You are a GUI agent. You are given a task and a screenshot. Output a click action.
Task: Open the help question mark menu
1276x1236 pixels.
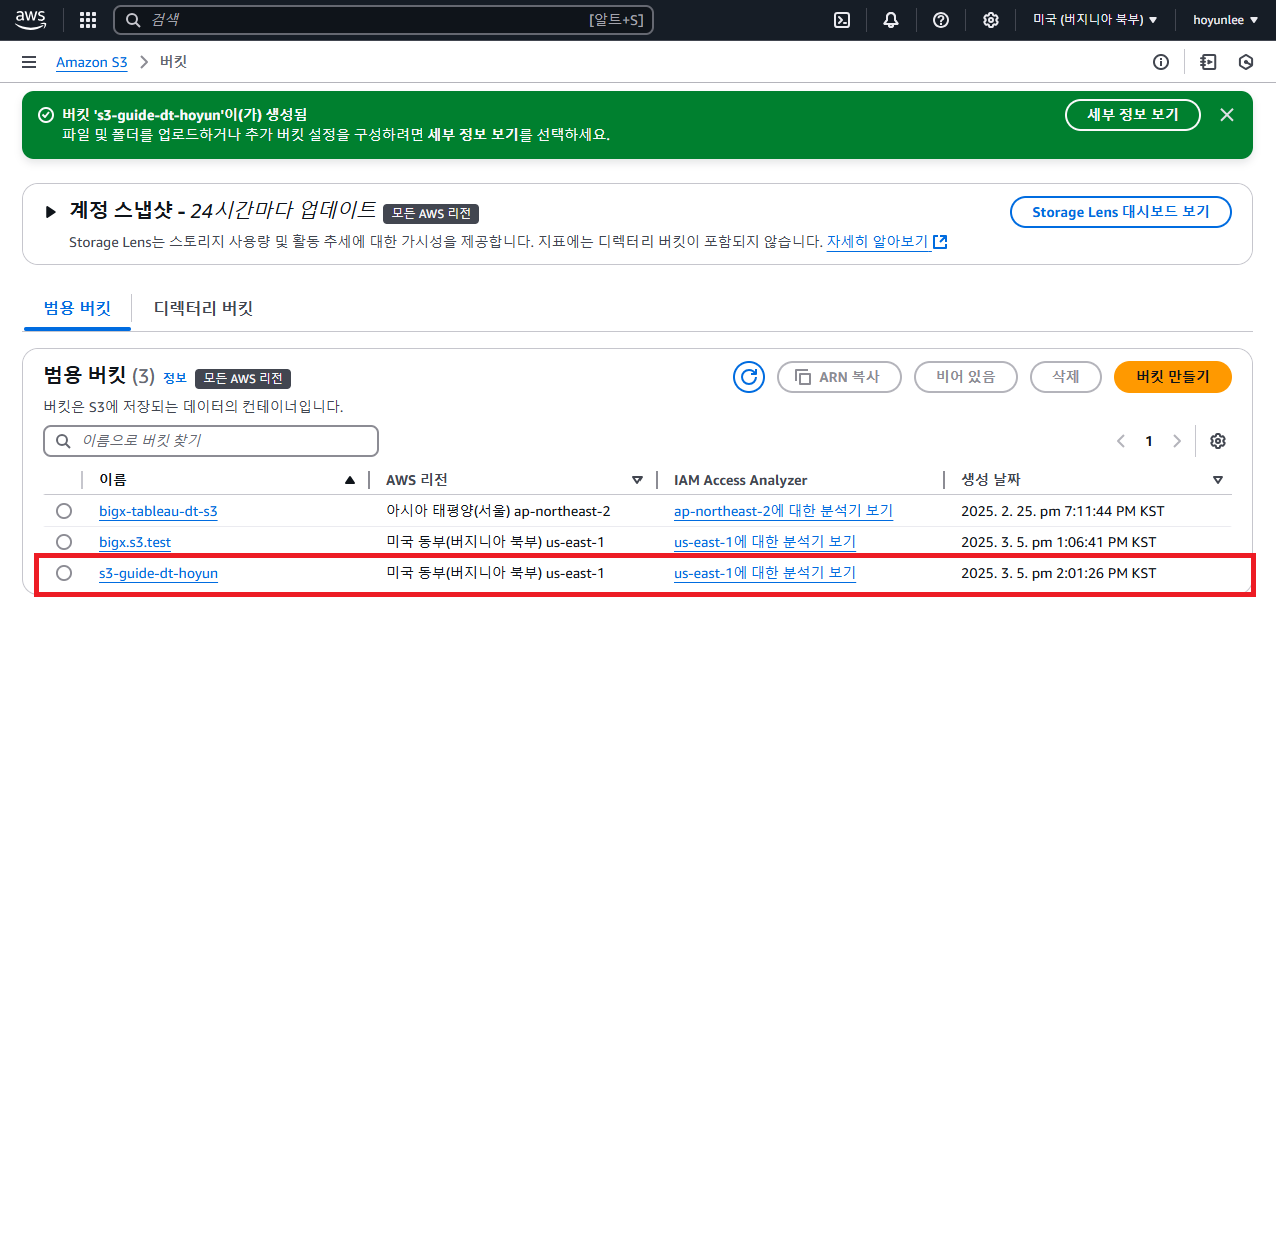[941, 20]
